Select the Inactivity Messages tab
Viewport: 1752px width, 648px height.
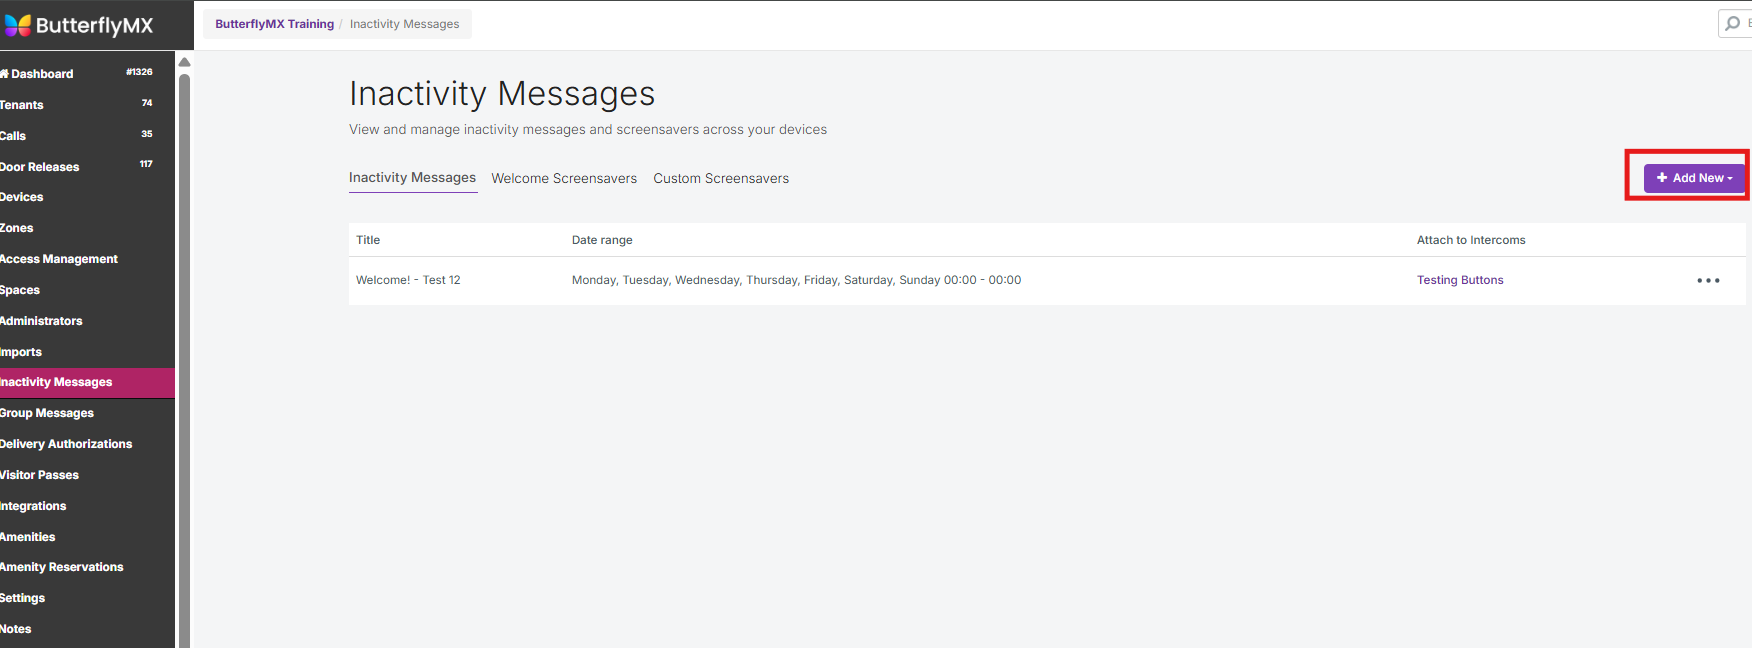click(412, 178)
